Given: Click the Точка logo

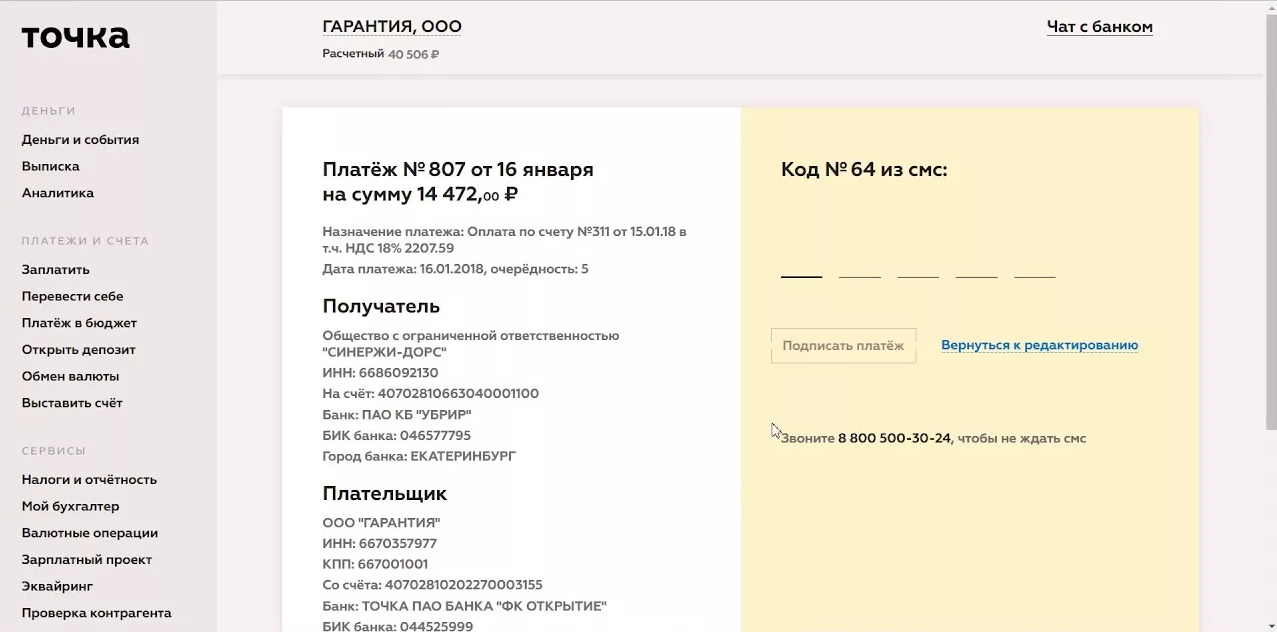Looking at the screenshot, I should pyautogui.click(x=76, y=38).
